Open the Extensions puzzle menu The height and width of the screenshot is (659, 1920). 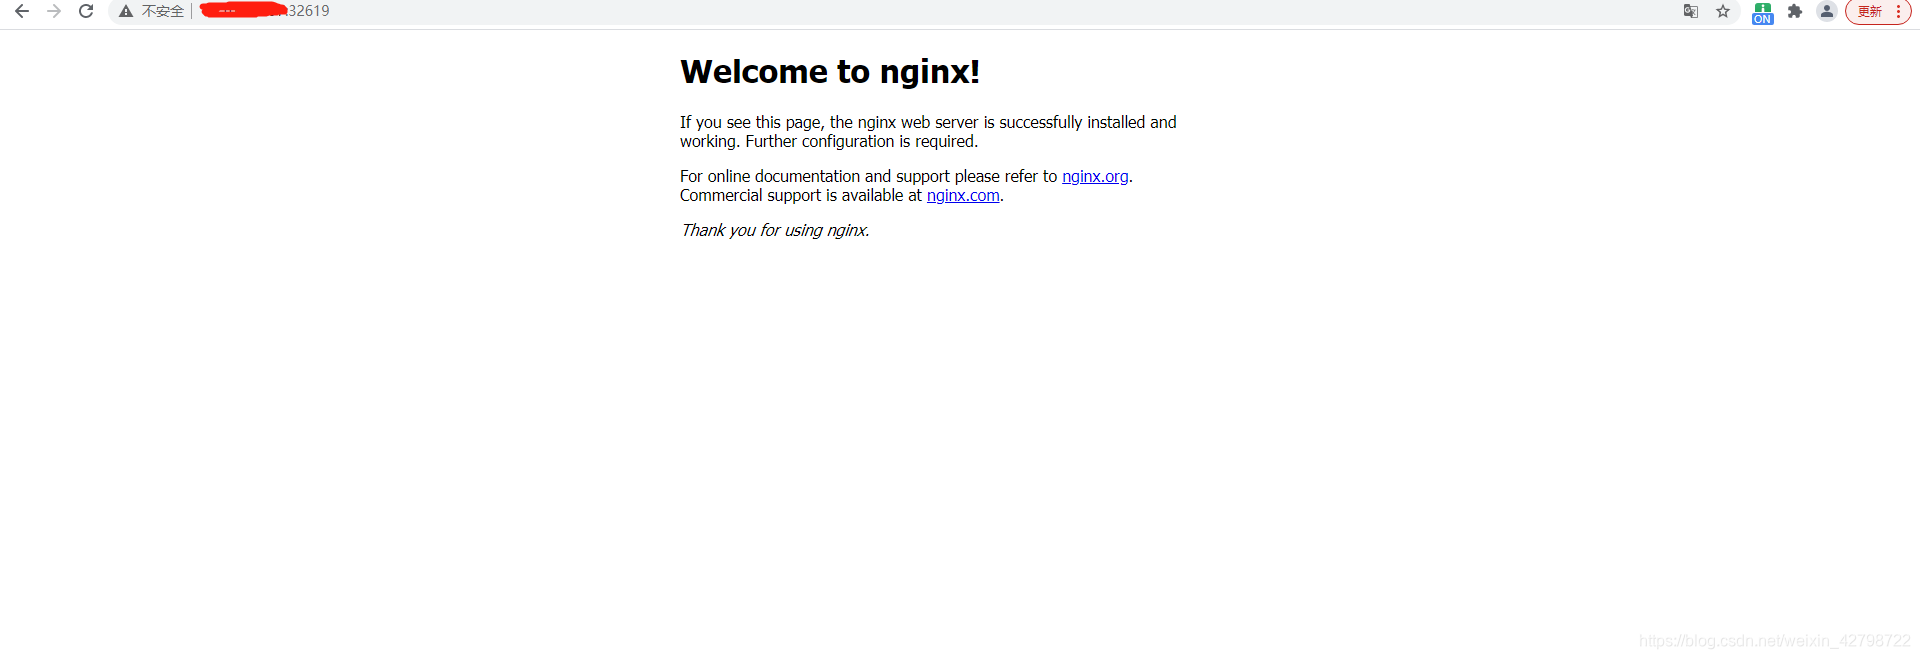click(x=1795, y=11)
